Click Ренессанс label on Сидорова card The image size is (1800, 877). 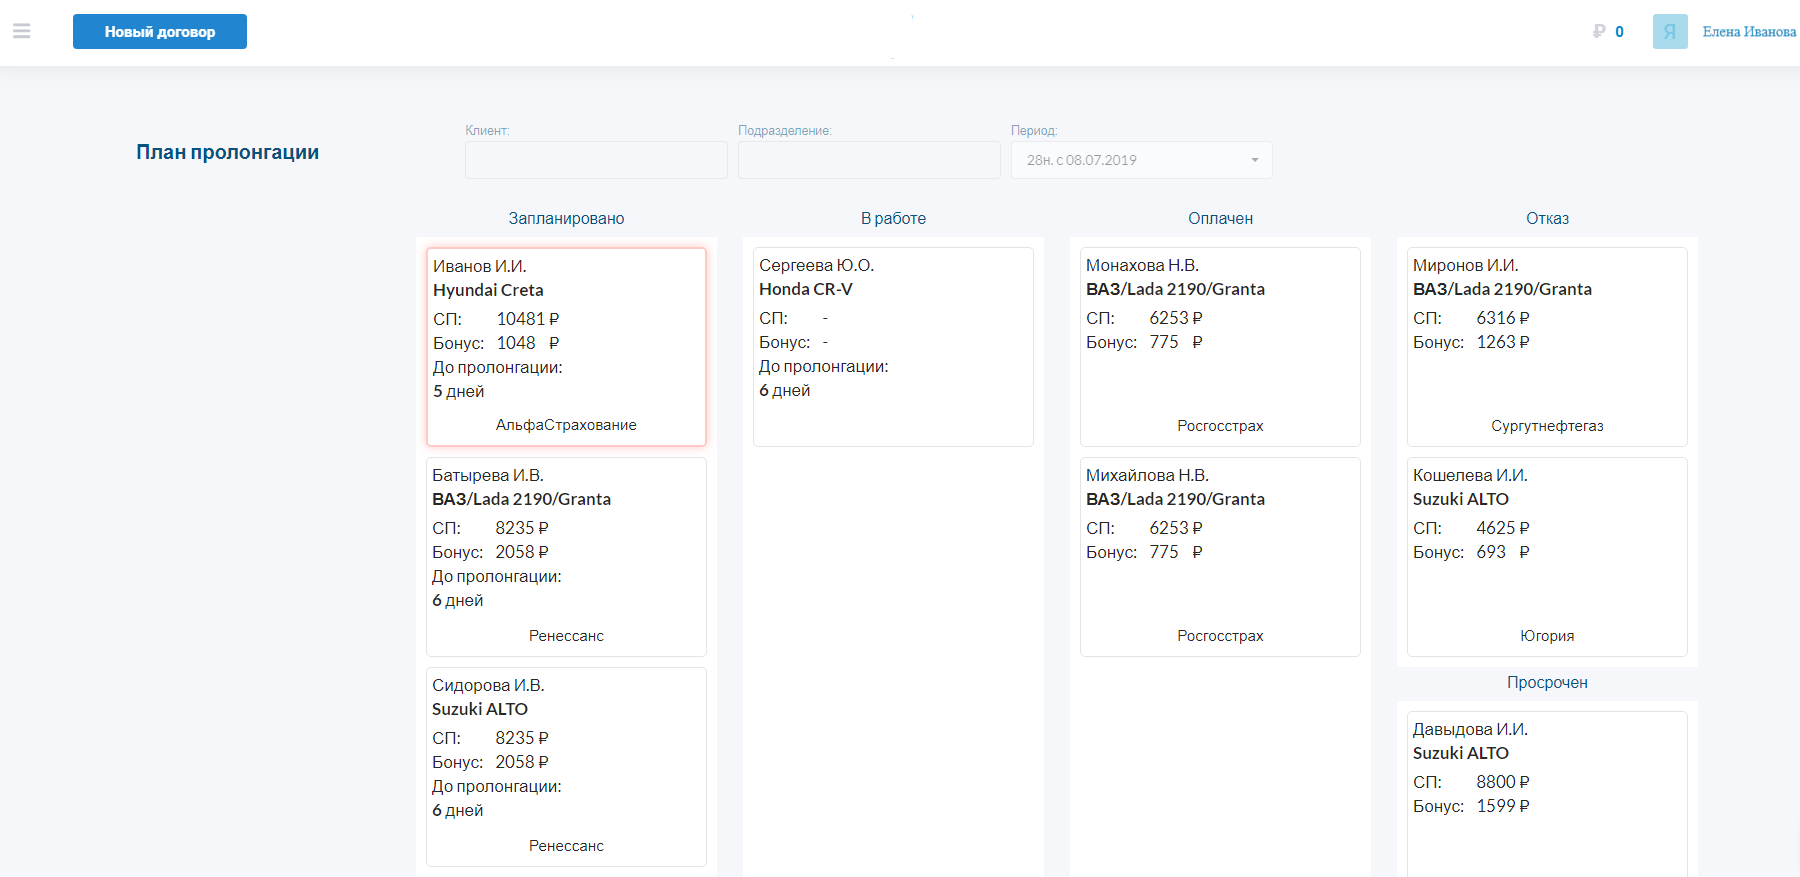(566, 846)
